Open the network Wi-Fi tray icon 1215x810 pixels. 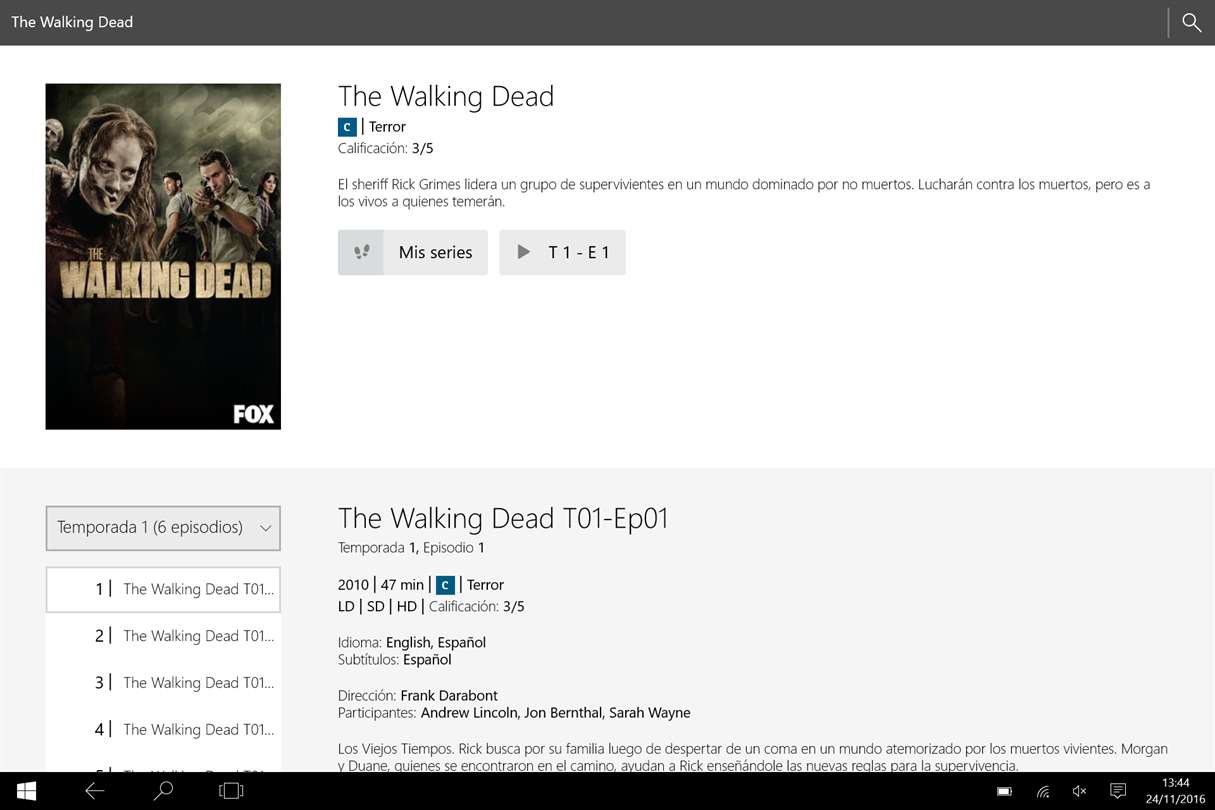1043,791
